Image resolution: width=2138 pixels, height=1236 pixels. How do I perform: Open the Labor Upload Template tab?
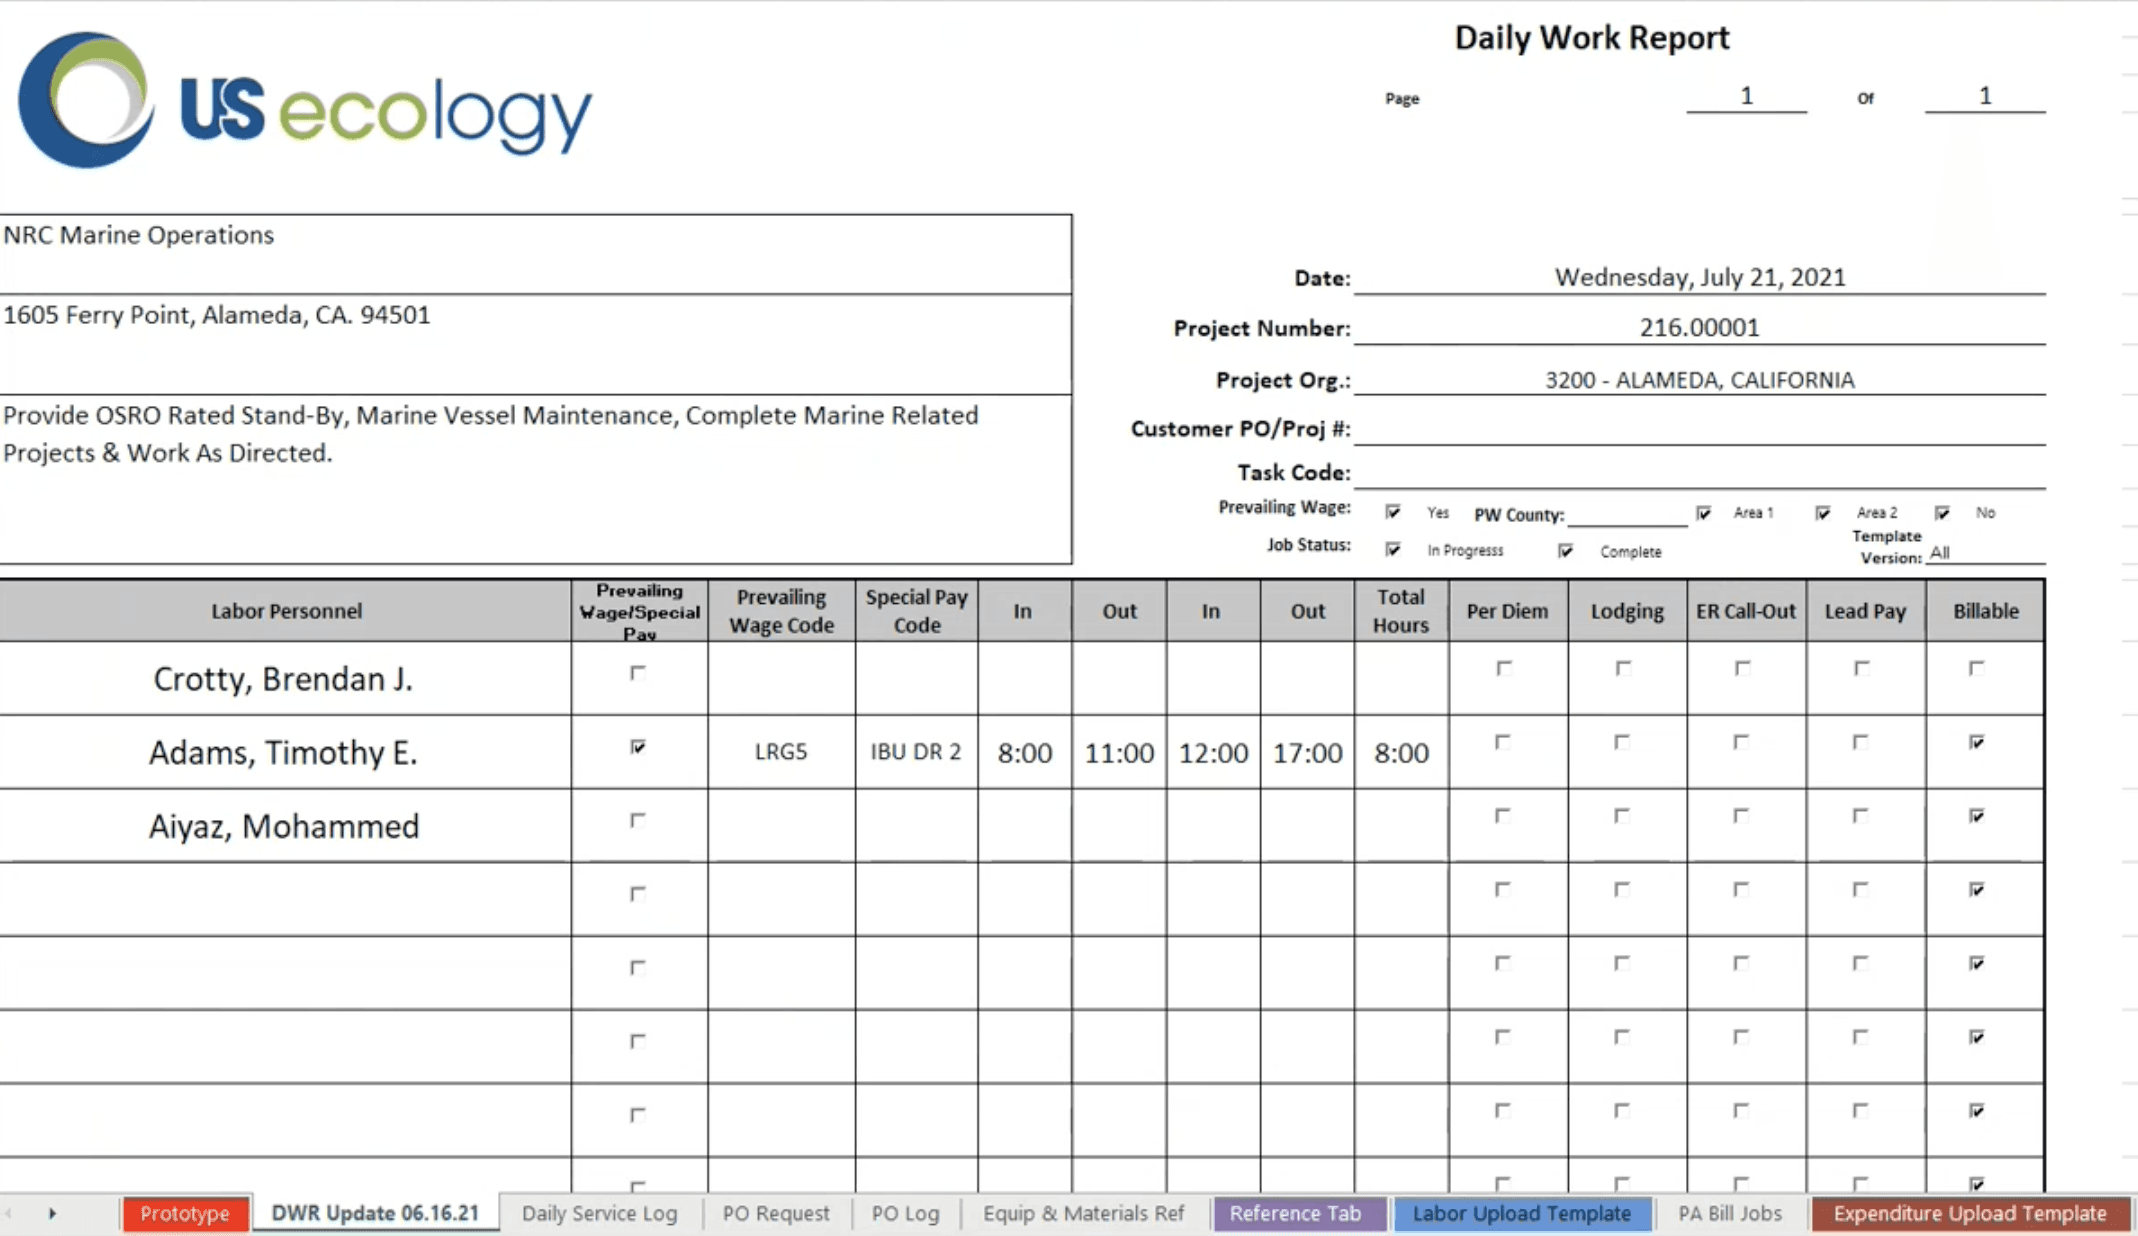click(x=1521, y=1213)
